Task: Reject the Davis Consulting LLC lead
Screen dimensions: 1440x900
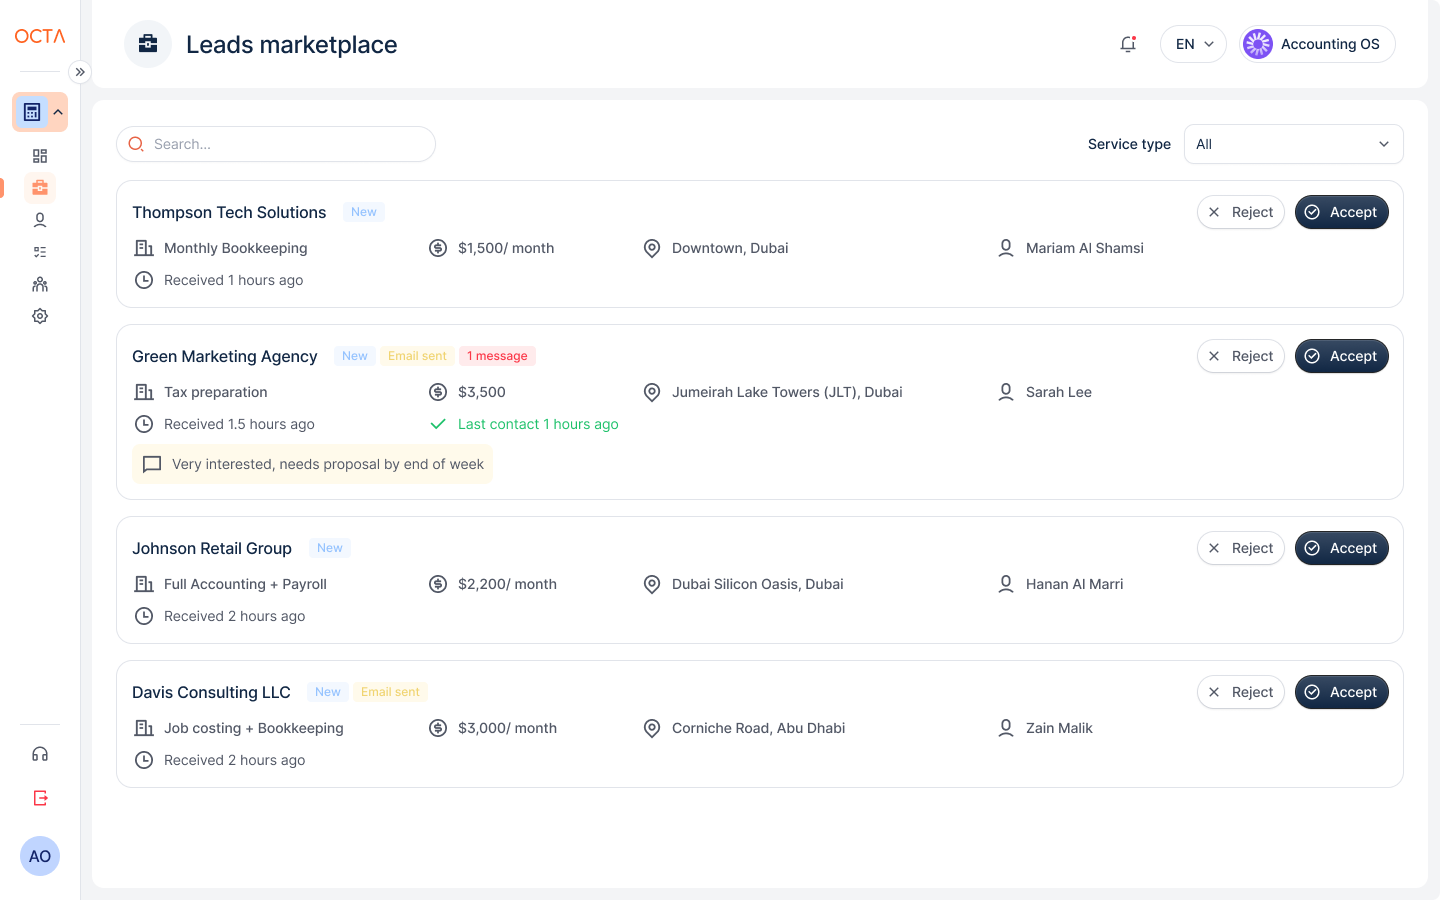Action: tap(1241, 692)
